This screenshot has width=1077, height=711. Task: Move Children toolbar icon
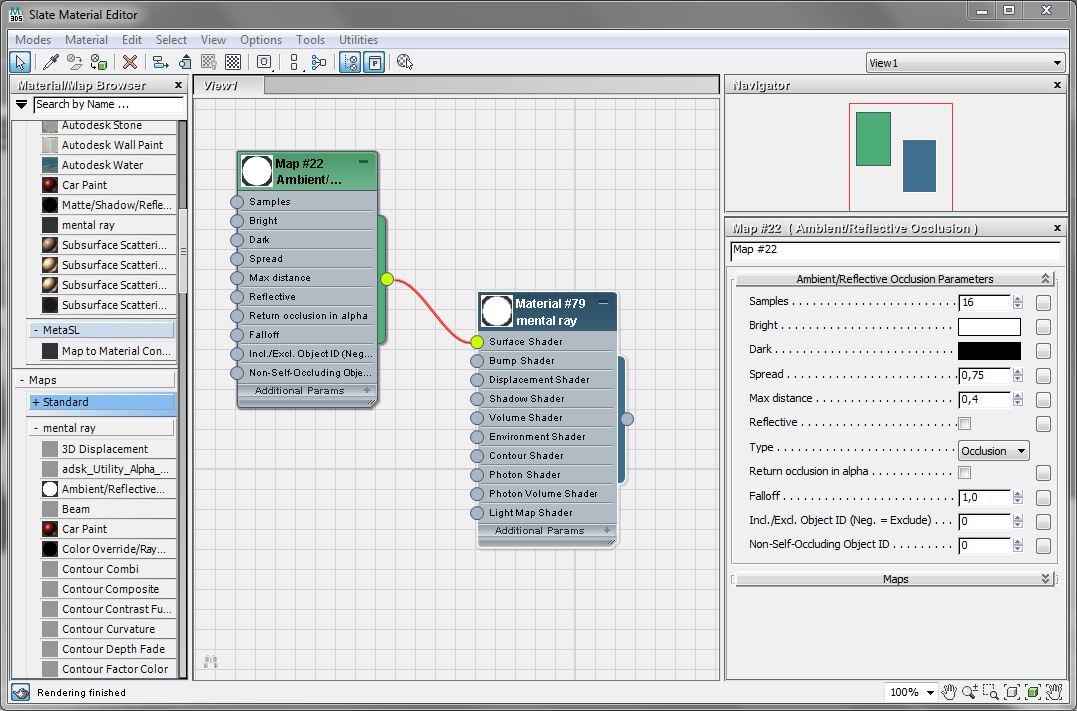click(161, 63)
